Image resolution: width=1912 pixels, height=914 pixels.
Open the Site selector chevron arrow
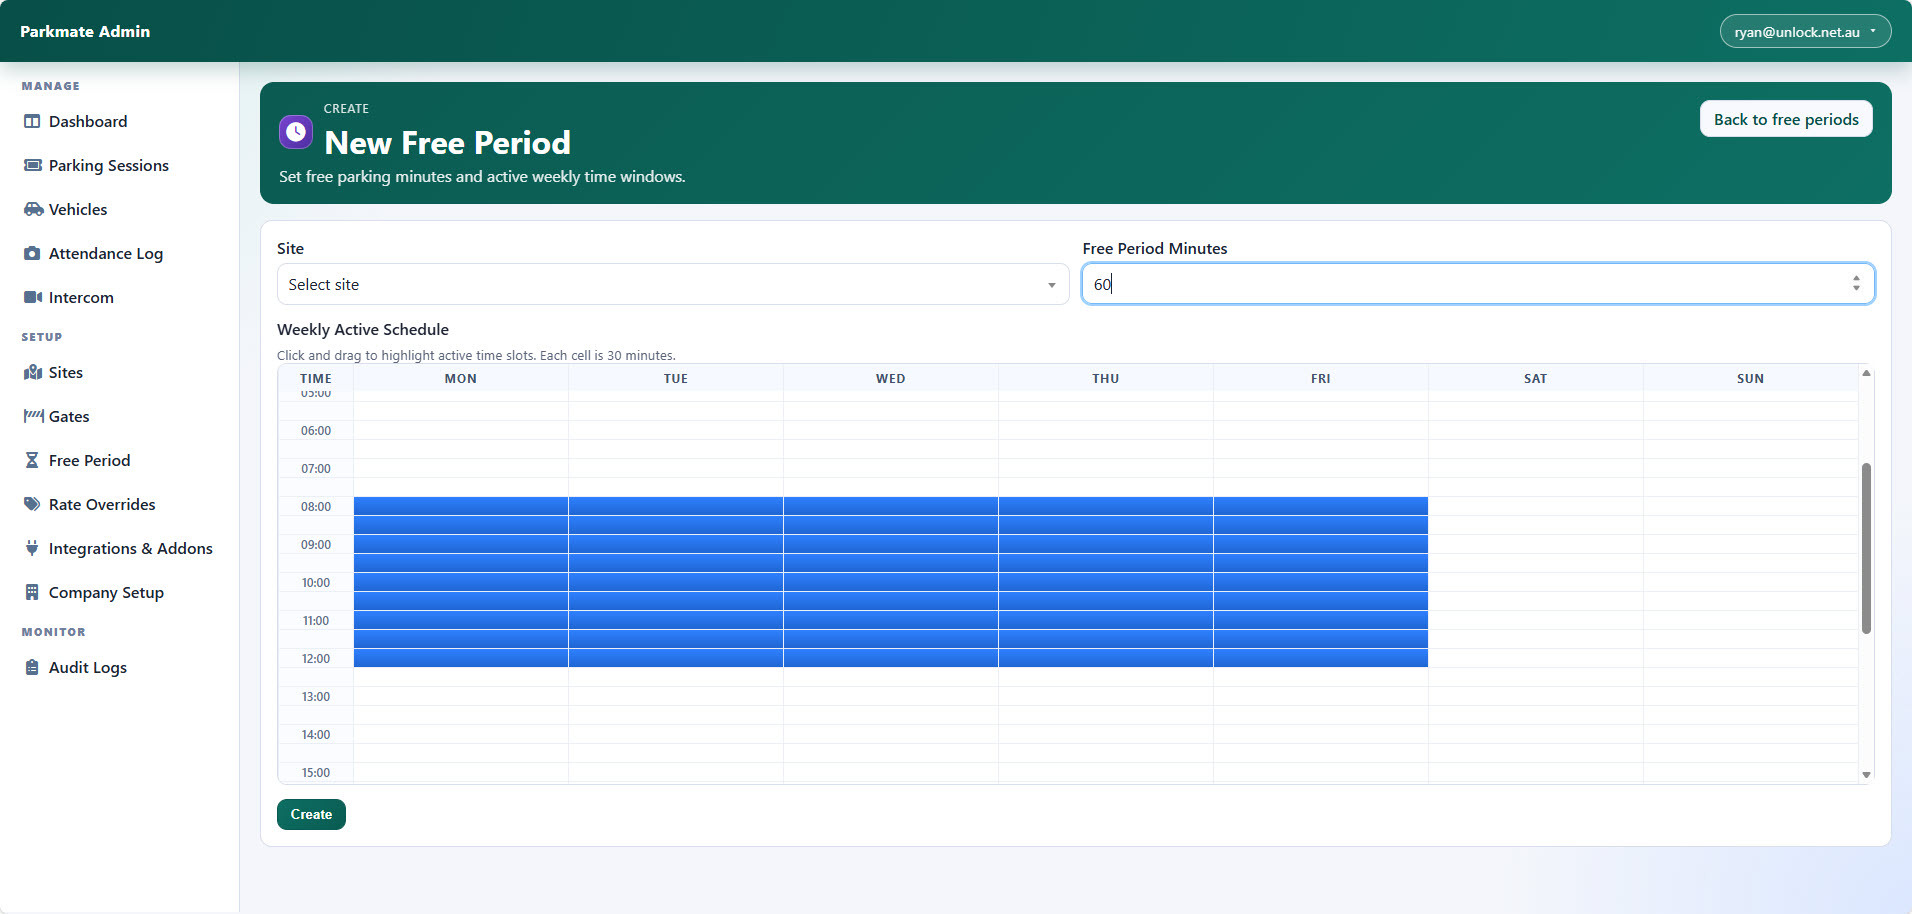(1050, 284)
